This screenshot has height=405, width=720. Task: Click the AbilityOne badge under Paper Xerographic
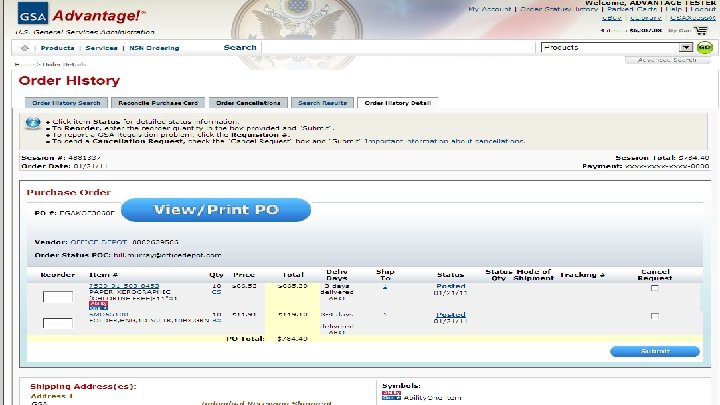pos(98,305)
